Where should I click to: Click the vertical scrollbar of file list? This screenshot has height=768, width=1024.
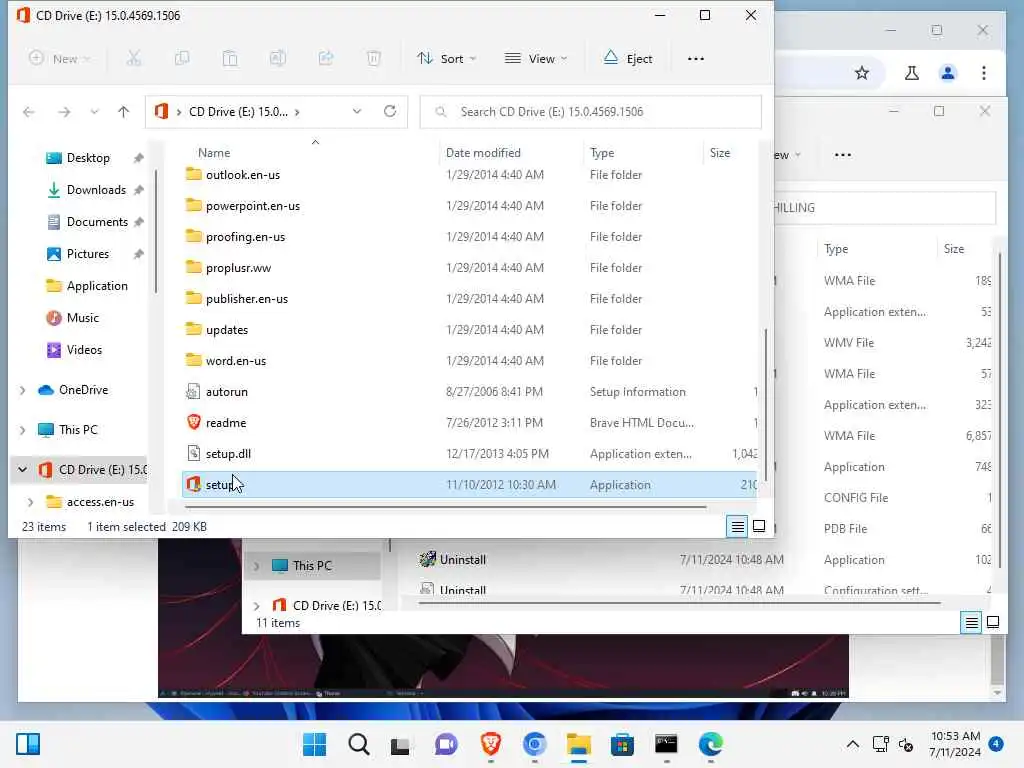(x=765, y=405)
